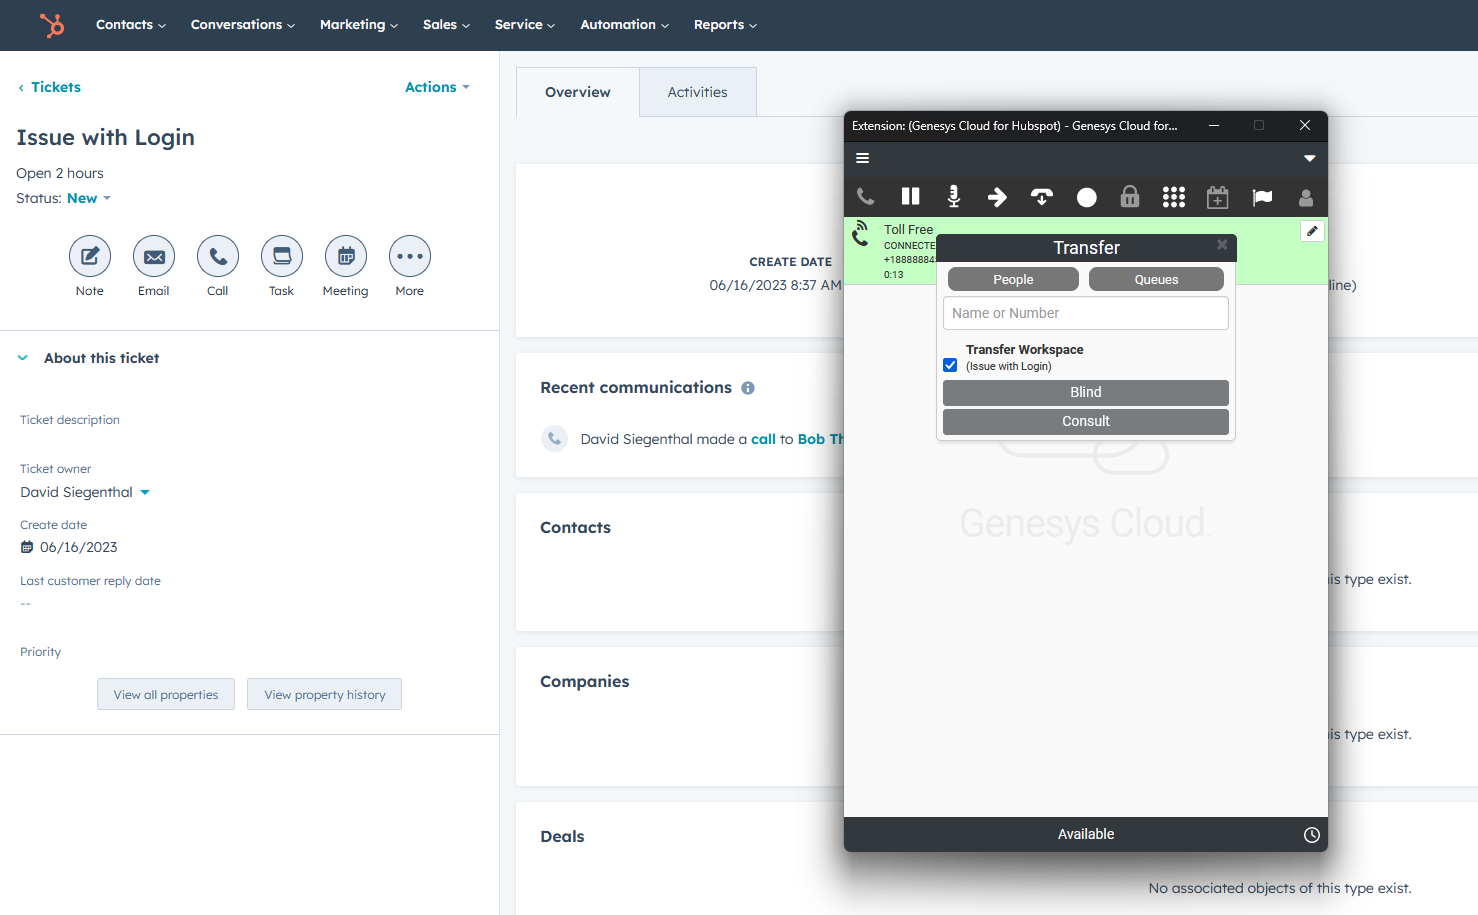The width and height of the screenshot is (1478, 915).
Task: Open the call transfer function
Action: [997, 196]
